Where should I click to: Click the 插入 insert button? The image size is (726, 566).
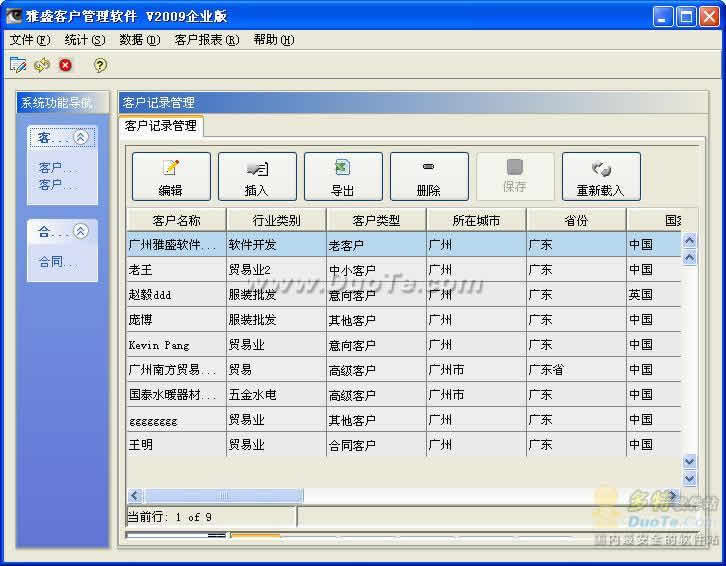point(257,176)
